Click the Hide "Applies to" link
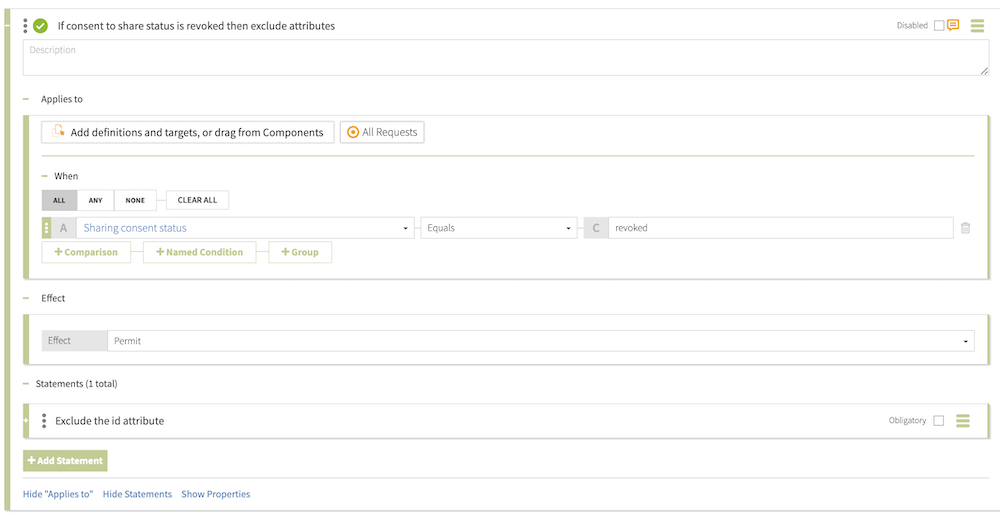Screen dimensions: 1000x519 58,494
